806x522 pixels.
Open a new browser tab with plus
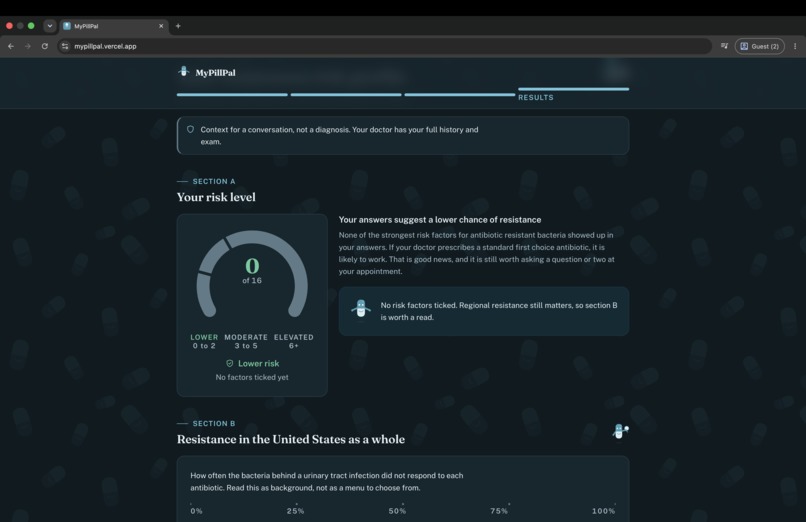(x=178, y=26)
